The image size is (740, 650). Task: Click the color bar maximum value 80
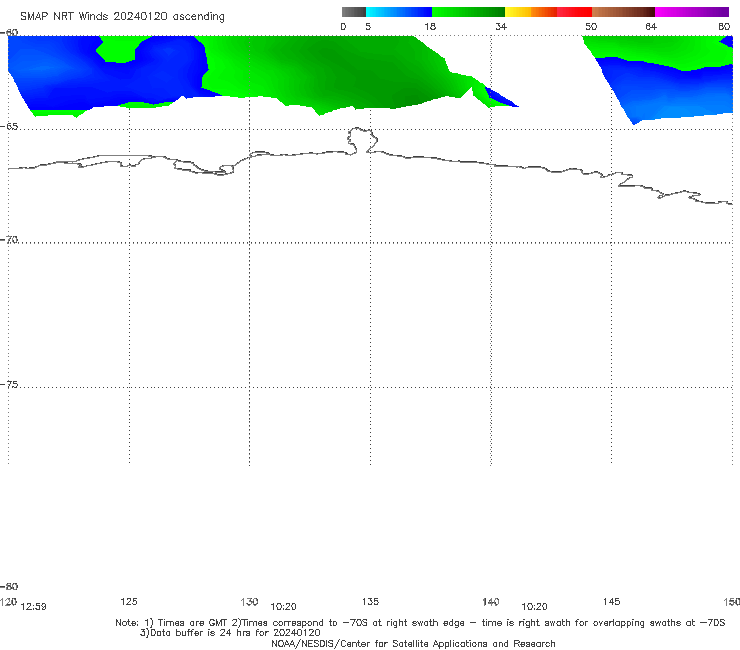click(724, 27)
